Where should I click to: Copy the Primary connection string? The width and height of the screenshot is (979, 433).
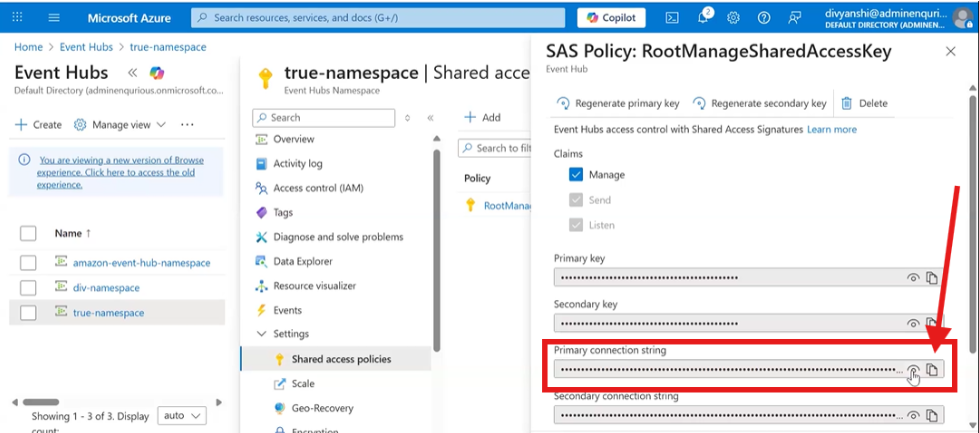tap(932, 370)
